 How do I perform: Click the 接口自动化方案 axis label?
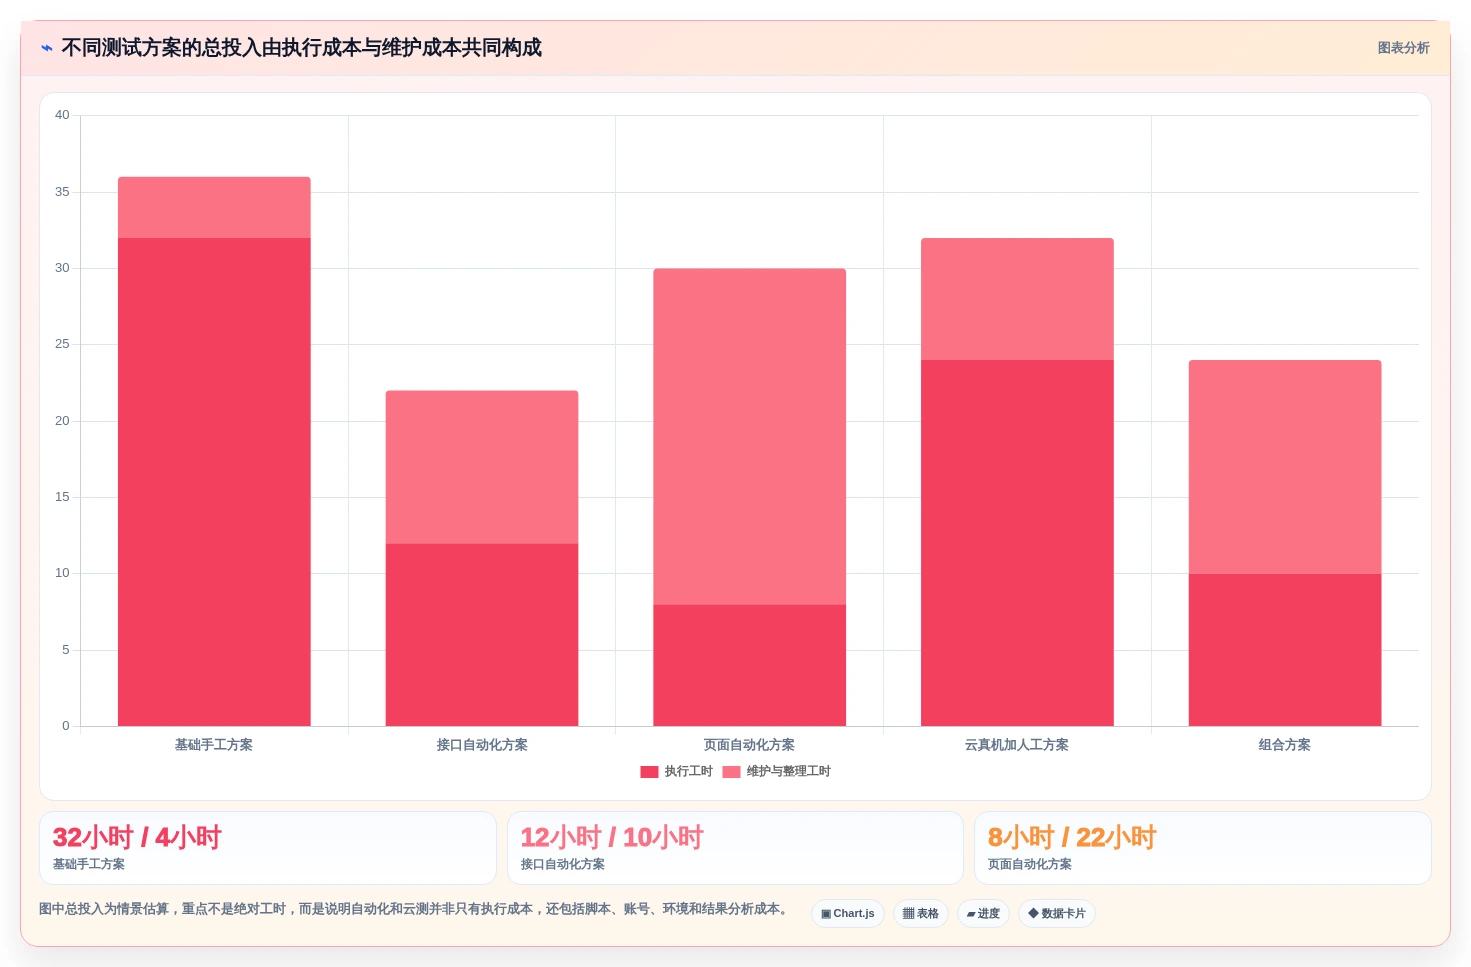[482, 745]
